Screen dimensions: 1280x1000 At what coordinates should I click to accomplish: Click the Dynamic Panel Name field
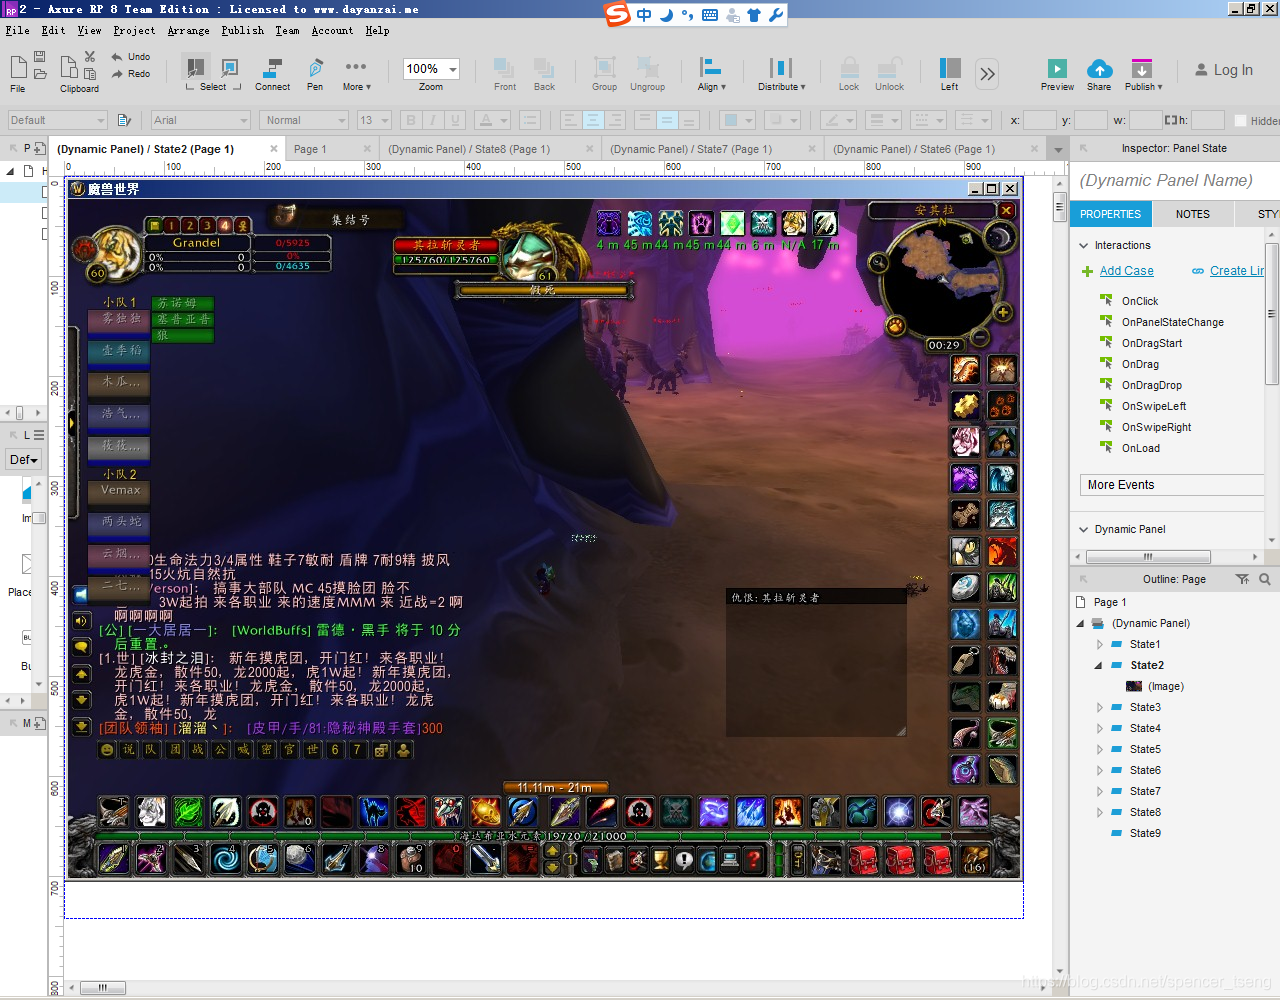[x=1174, y=180]
